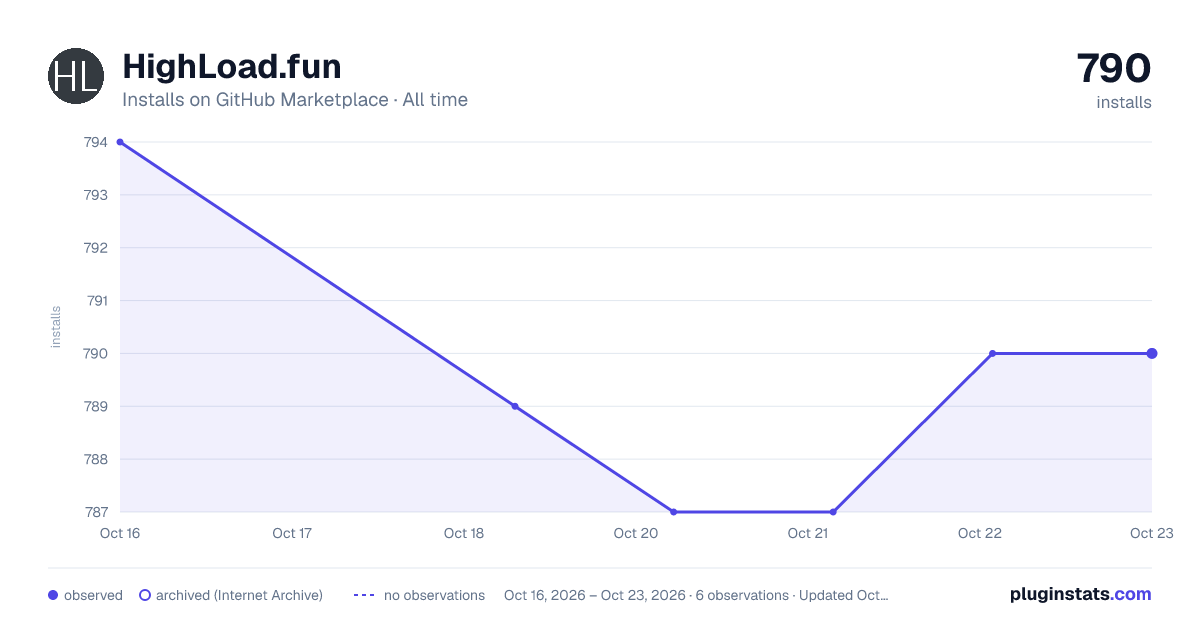Select the latest large data point on Oct 23
This screenshot has height=630, width=1200.
point(1152,353)
